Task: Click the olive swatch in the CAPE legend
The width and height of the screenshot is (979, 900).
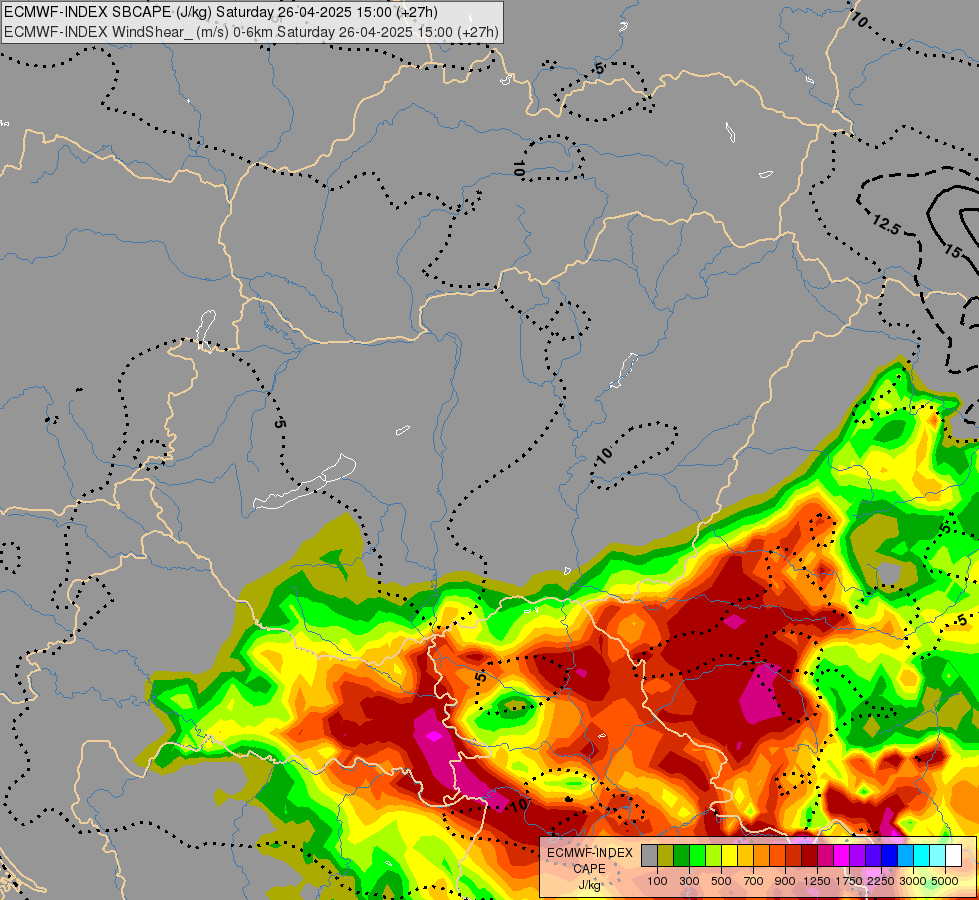Action: (666, 856)
